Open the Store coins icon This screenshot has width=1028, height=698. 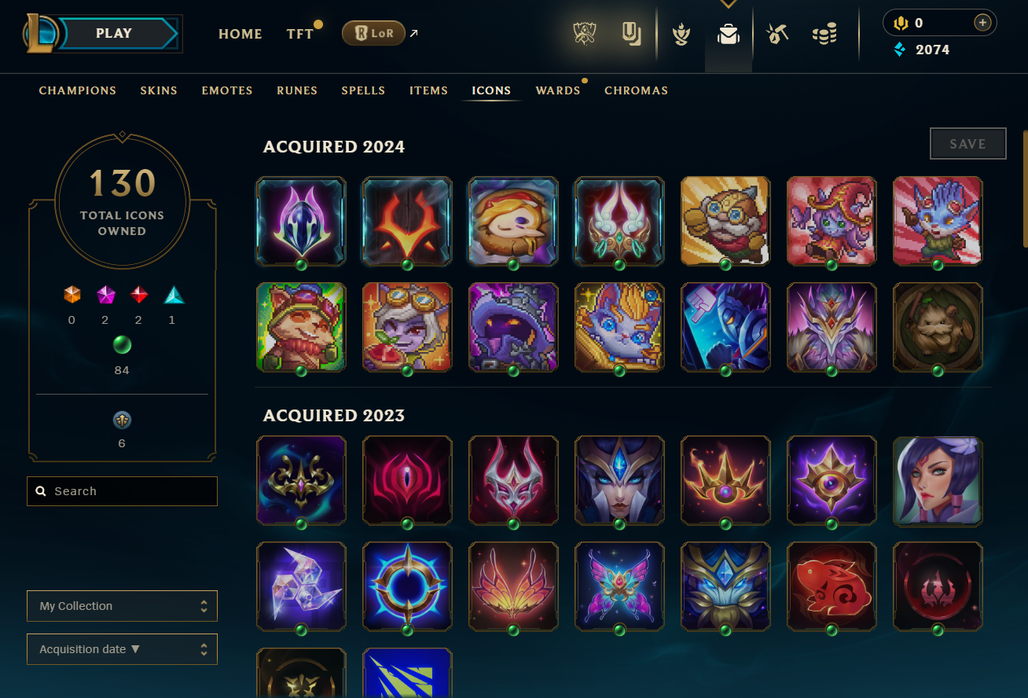pos(825,33)
